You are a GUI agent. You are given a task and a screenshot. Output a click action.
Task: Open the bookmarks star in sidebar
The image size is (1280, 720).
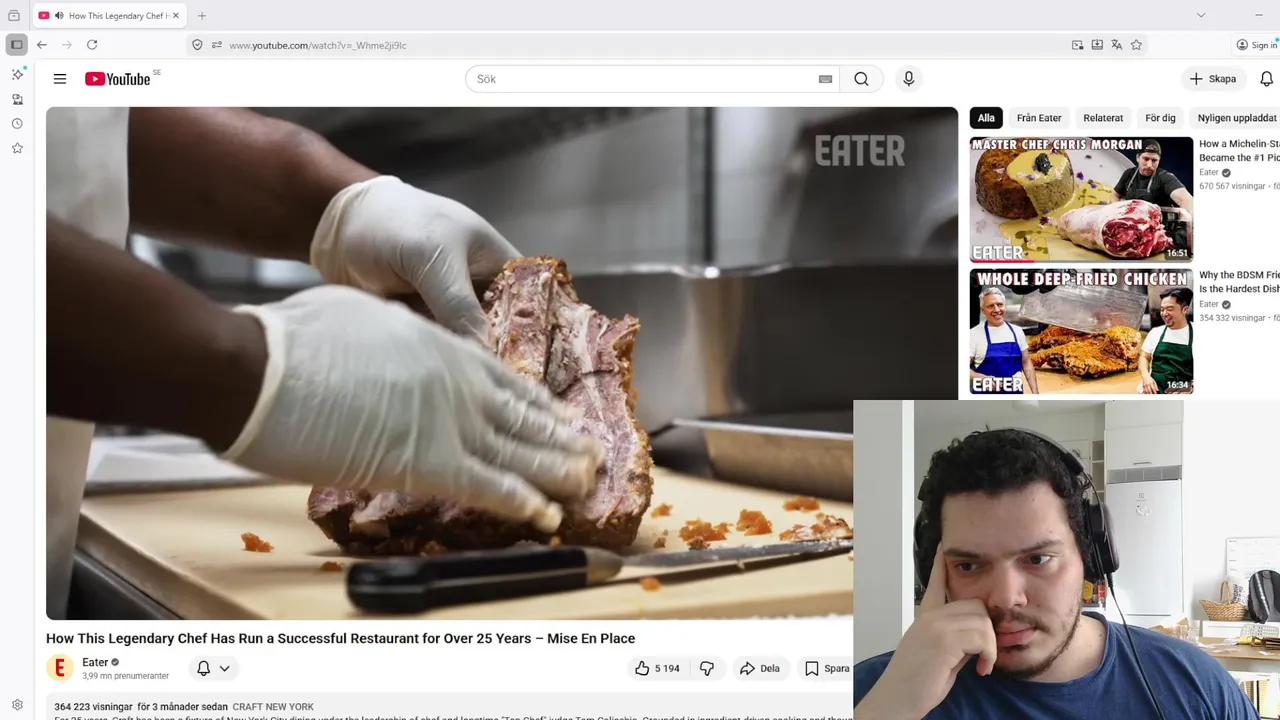pos(17,148)
